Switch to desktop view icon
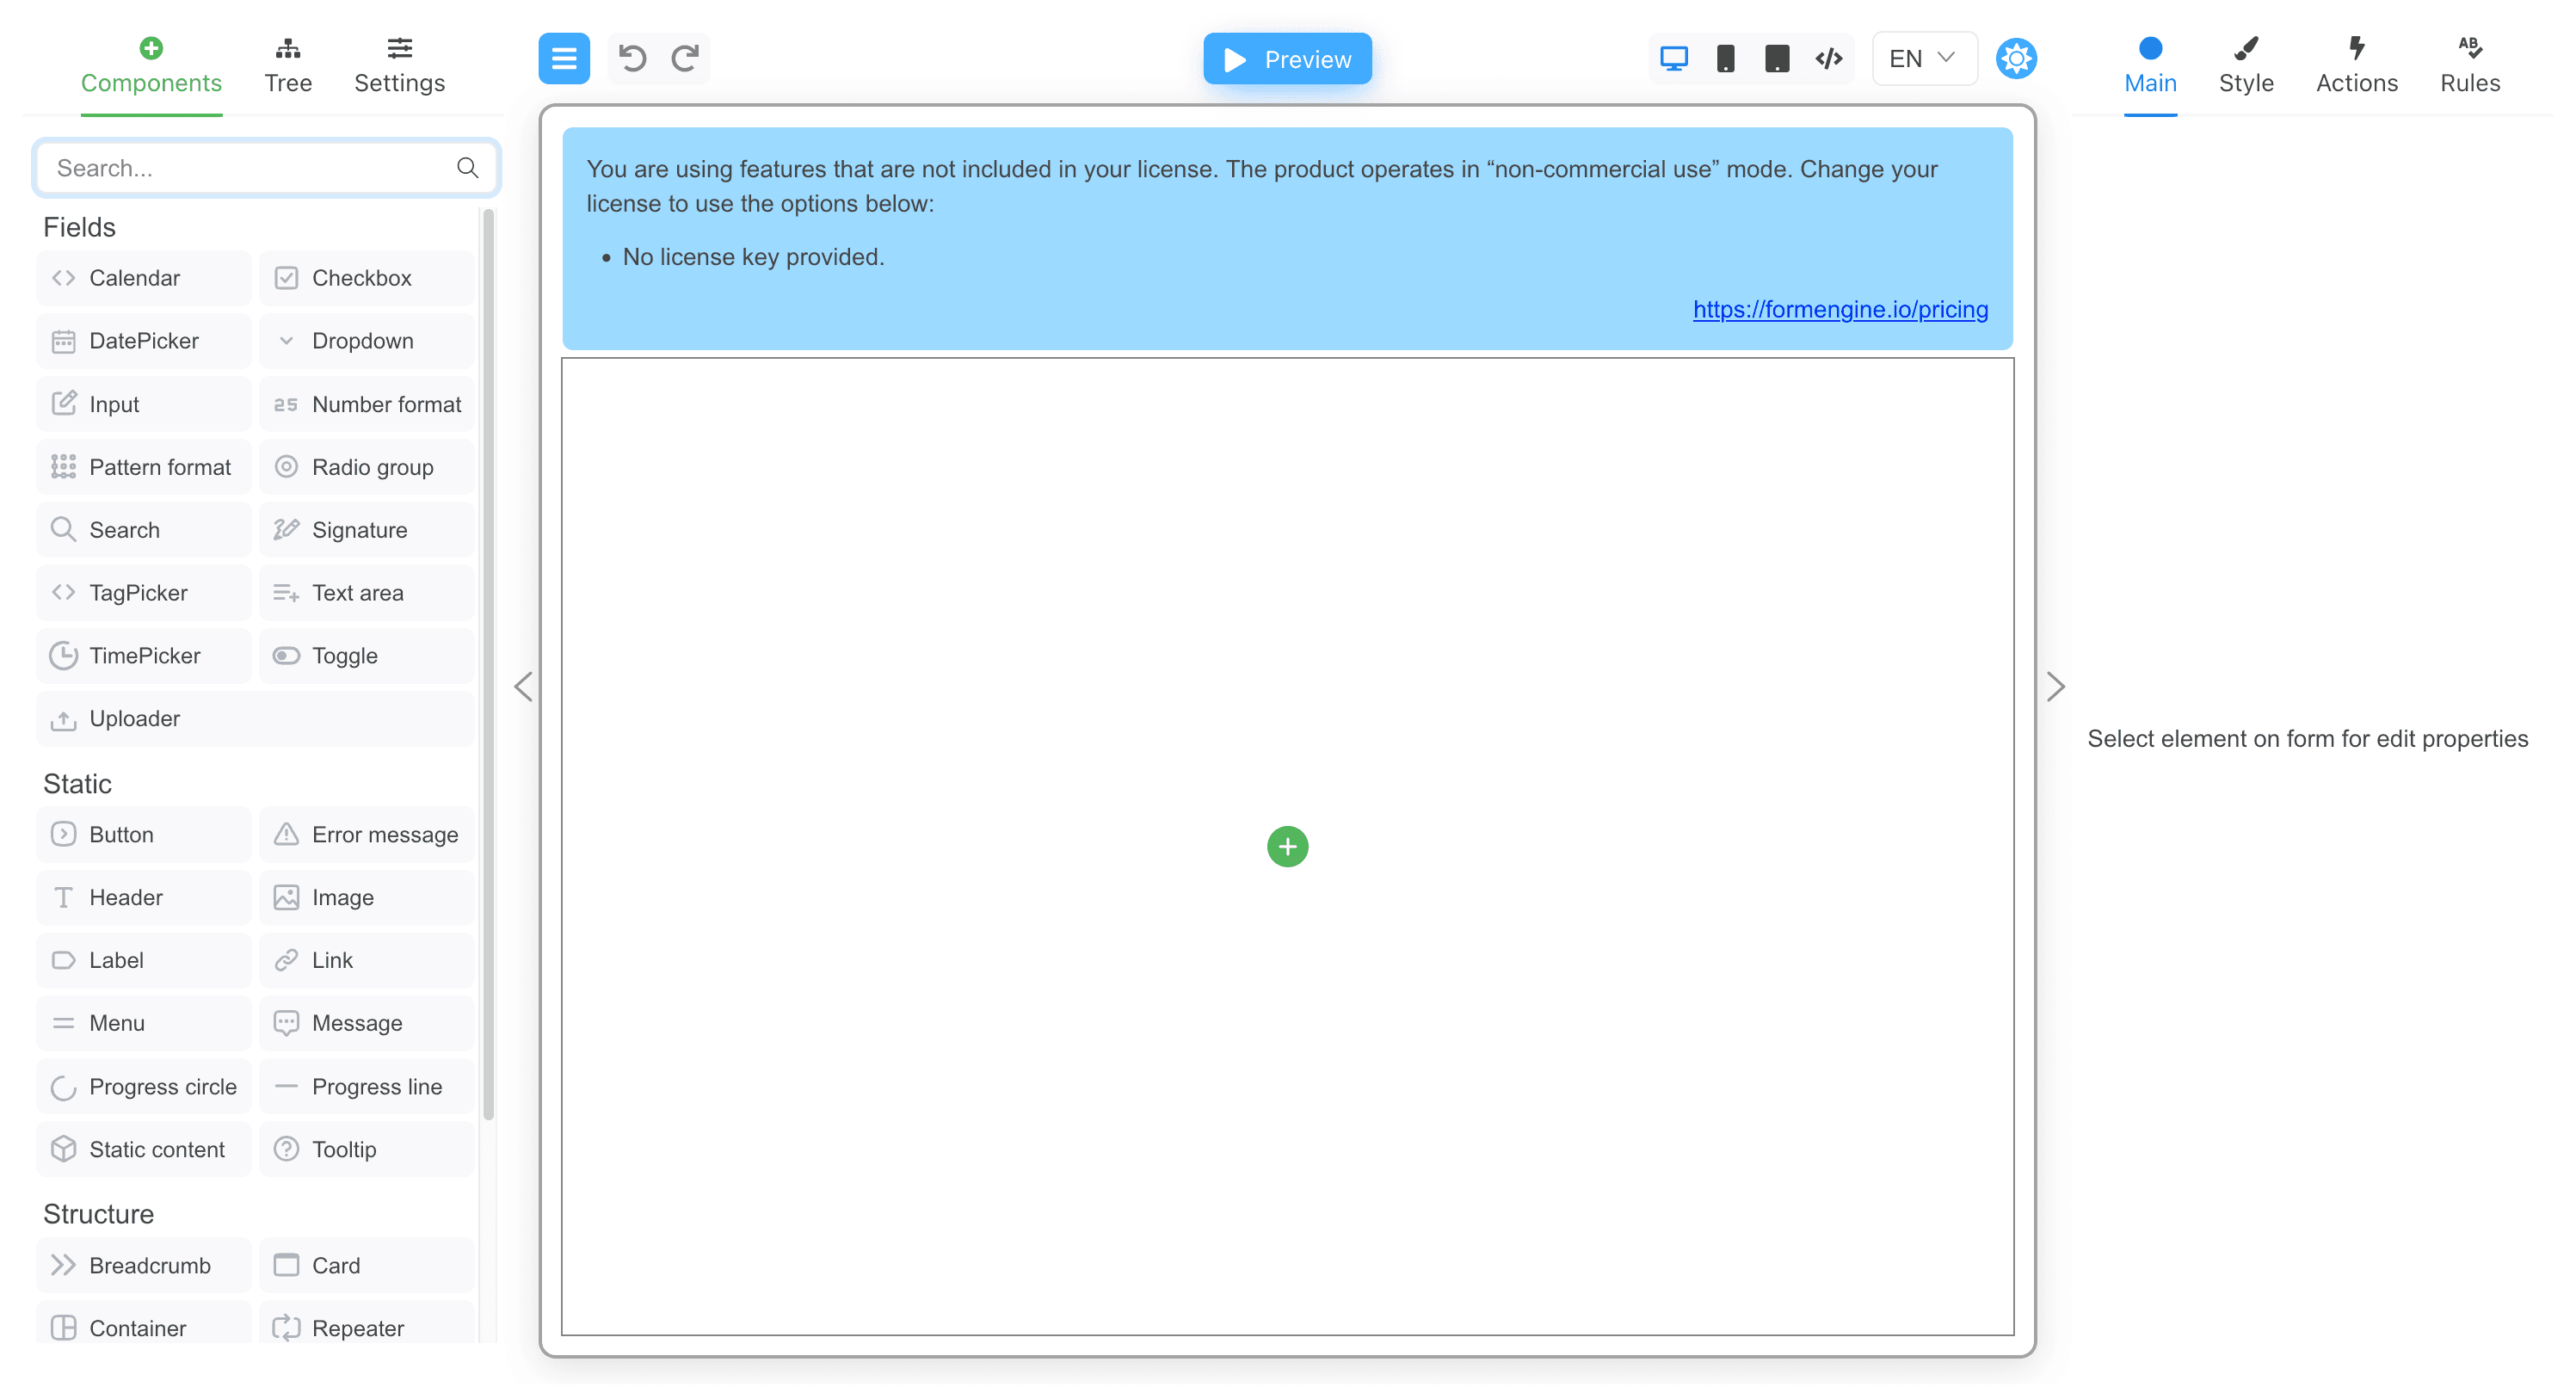 [1673, 58]
